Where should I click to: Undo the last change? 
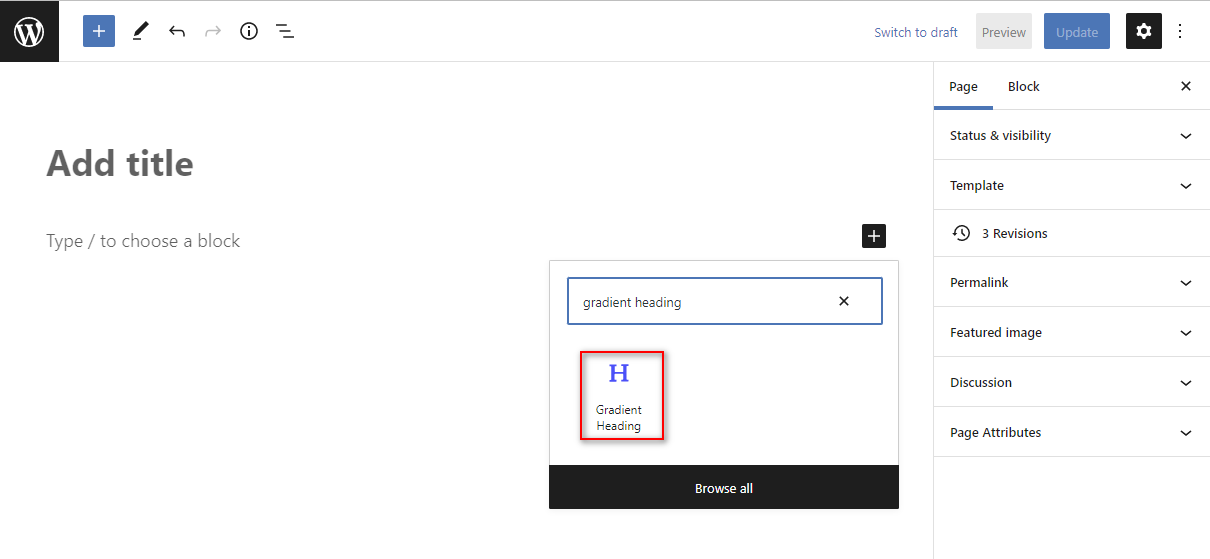coord(177,31)
